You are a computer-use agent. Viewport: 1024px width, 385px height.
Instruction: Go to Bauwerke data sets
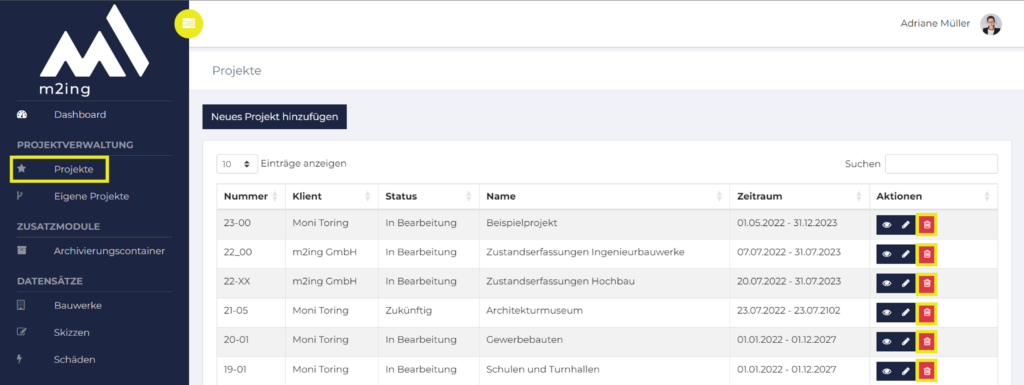(x=78, y=305)
